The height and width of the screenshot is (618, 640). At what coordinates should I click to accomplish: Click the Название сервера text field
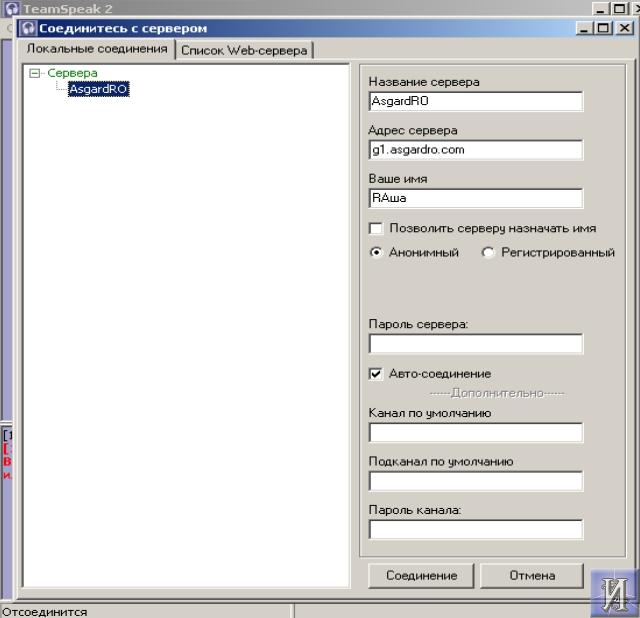[475, 101]
